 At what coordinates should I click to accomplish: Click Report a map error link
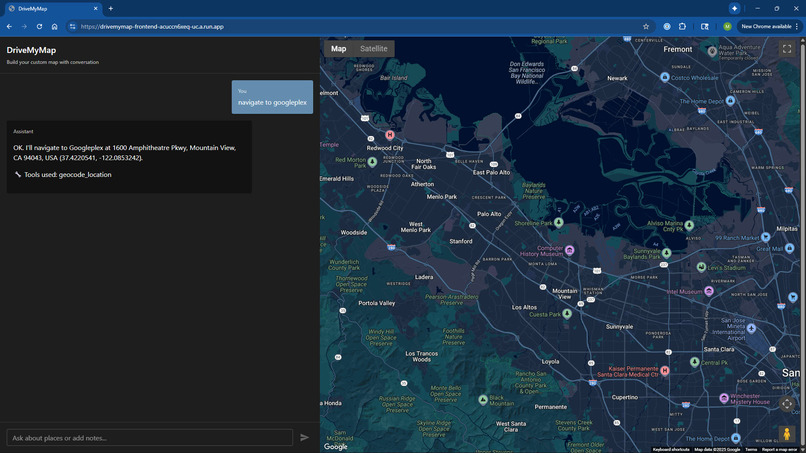(x=779, y=449)
